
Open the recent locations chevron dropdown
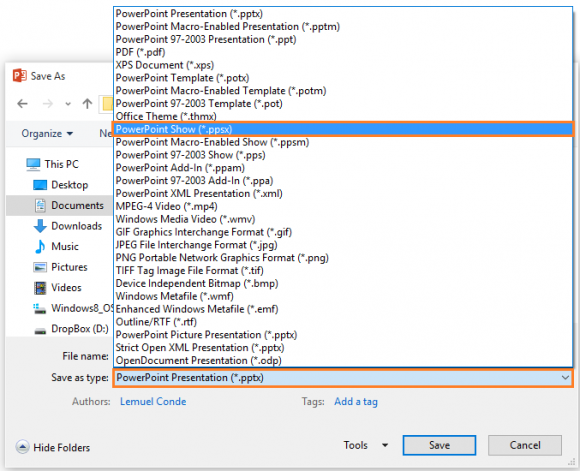click(68, 104)
